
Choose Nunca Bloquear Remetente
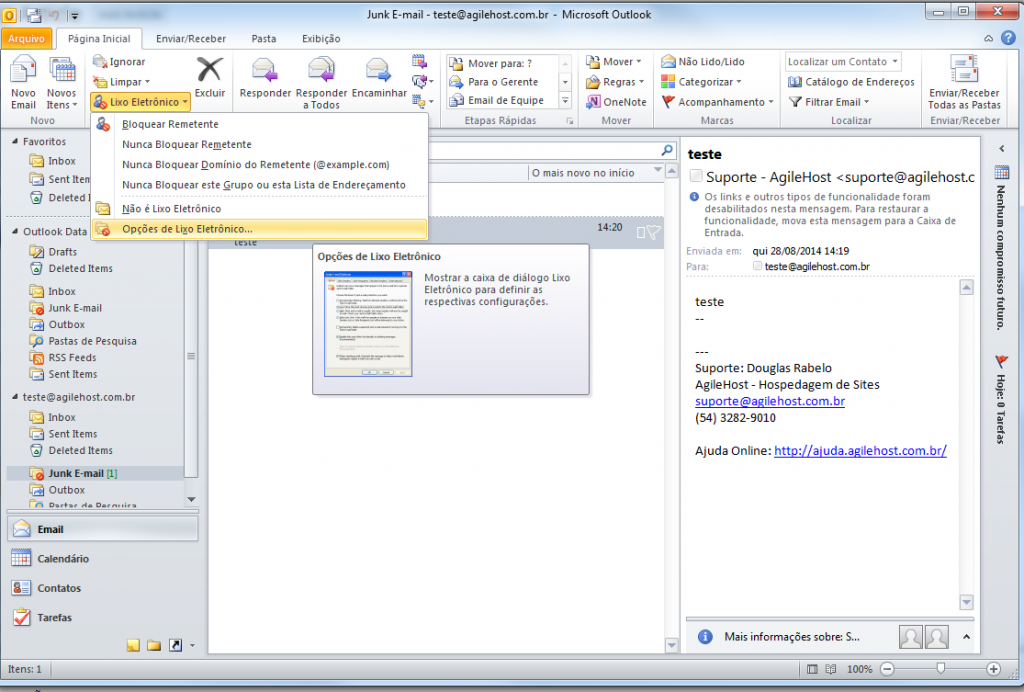pos(259,144)
